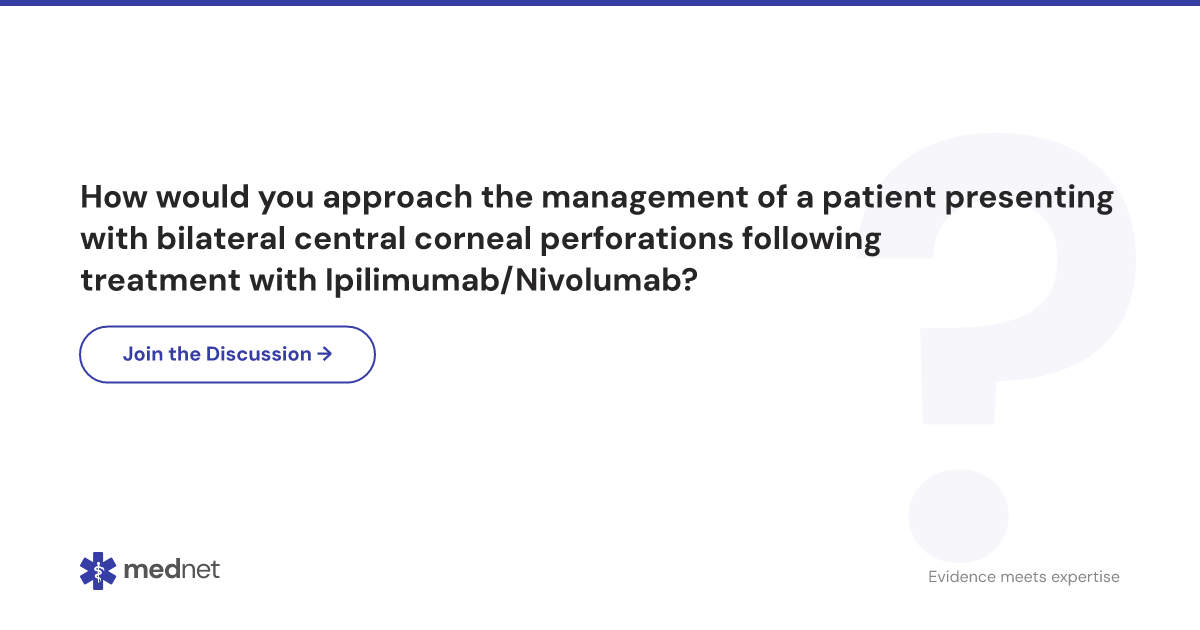The width and height of the screenshot is (1200, 630).
Task: Click the dot of the question mark
Action: [x=958, y=514]
